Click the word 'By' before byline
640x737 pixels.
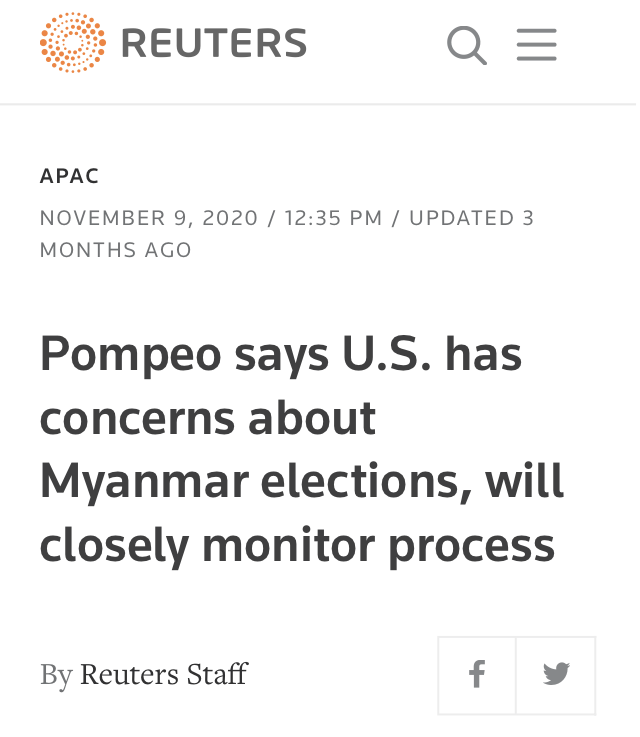(x=56, y=676)
